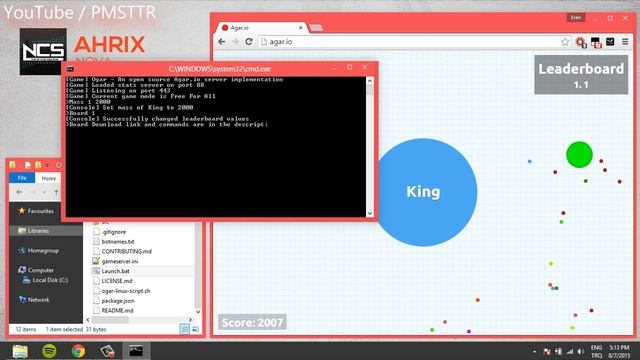Switch to cmd window from taskbar
Screen dimensions: 640x360
pos(136,351)
